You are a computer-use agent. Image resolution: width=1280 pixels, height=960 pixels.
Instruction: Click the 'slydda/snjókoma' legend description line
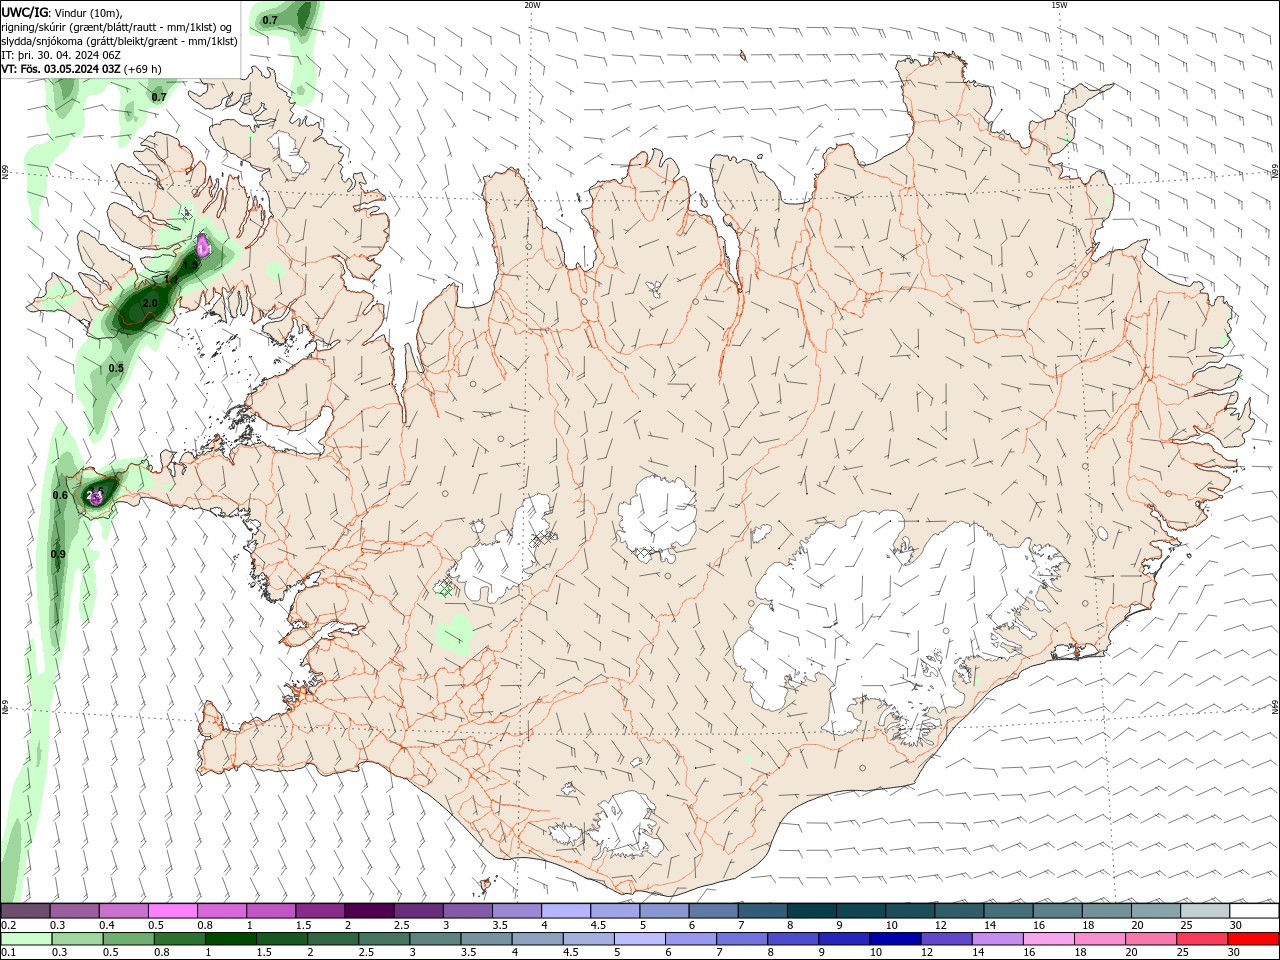click(120, 41)
